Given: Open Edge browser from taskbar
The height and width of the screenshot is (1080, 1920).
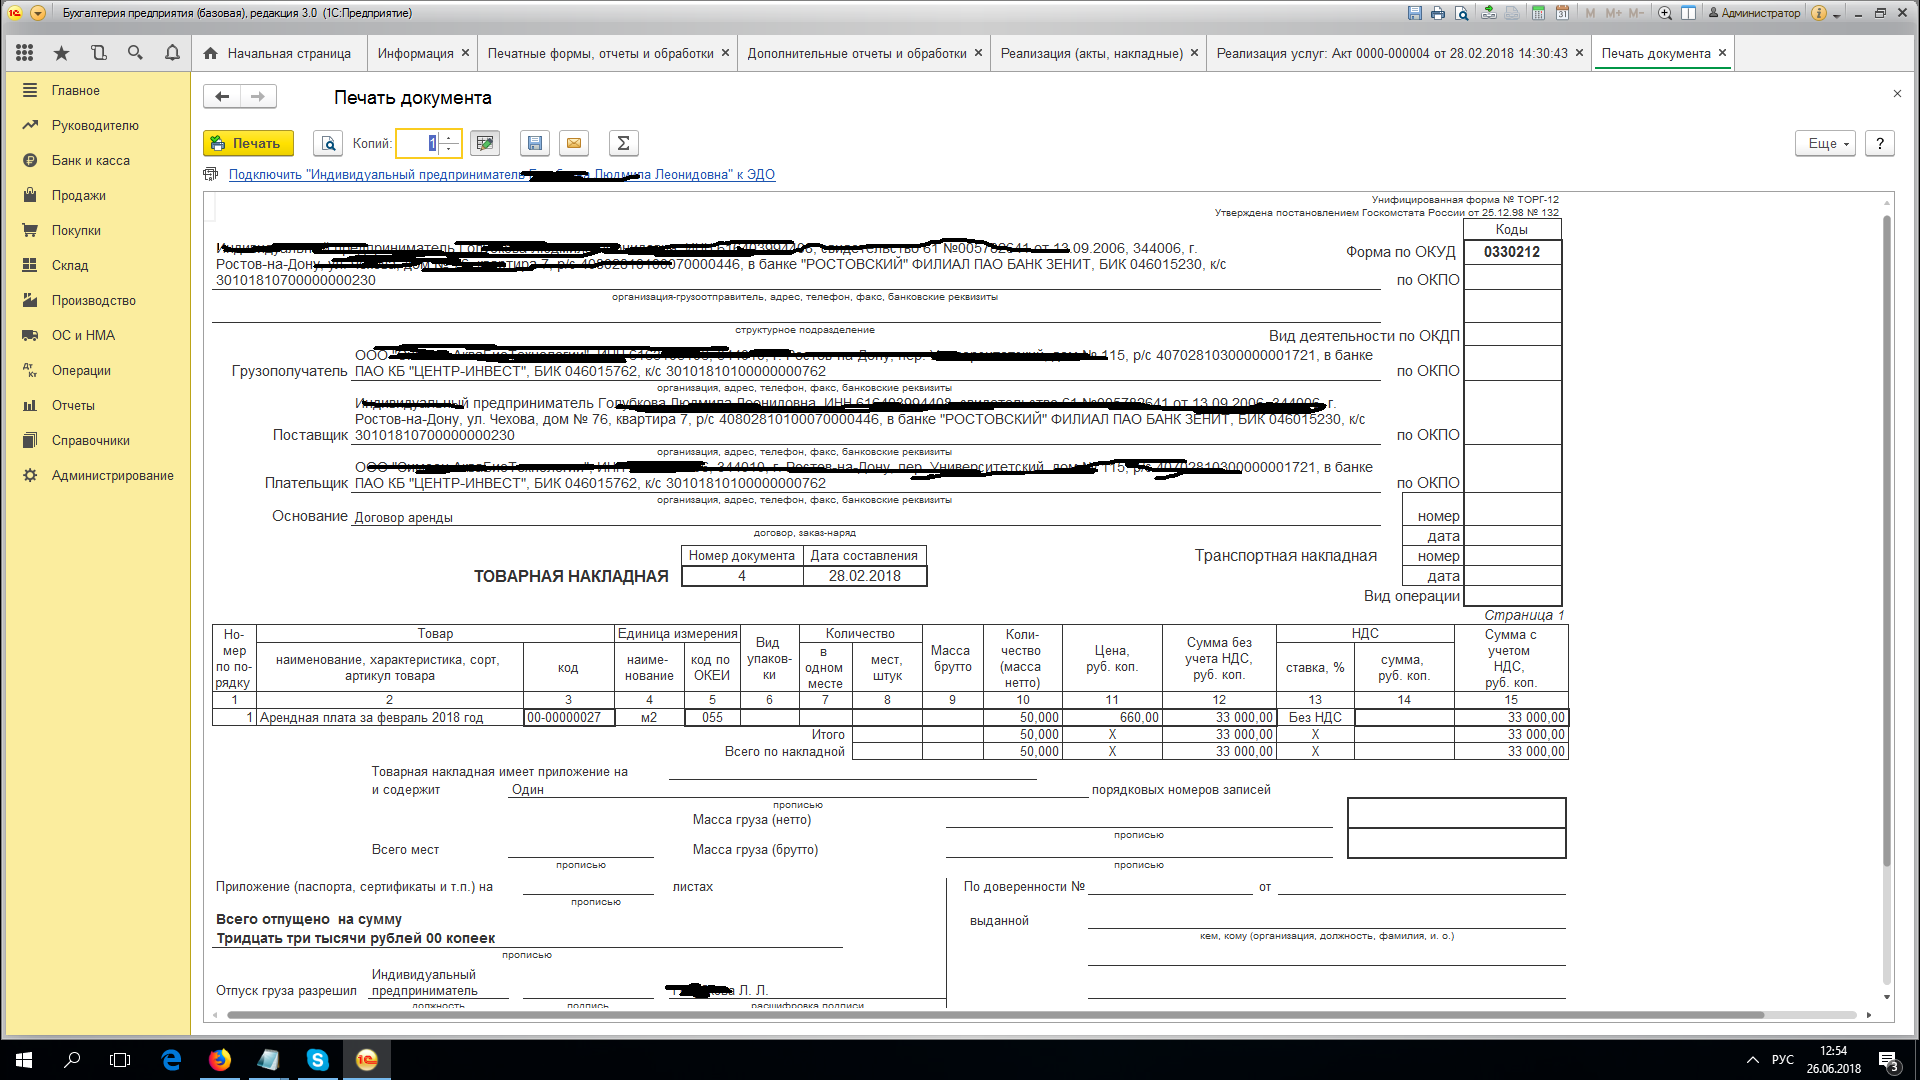Looking at the screenshot, I should 171,1060.
